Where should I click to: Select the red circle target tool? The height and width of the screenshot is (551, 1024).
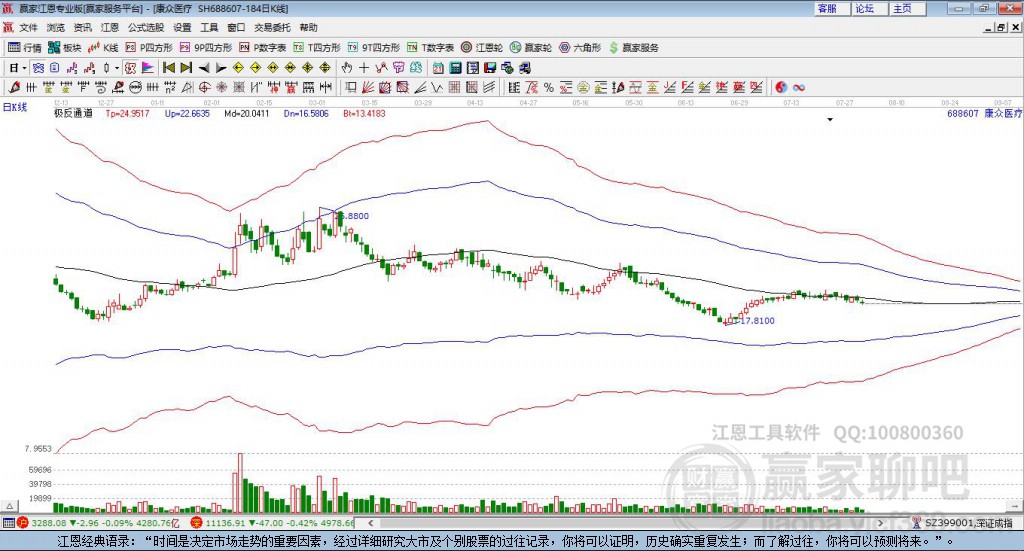click(204, 87)
